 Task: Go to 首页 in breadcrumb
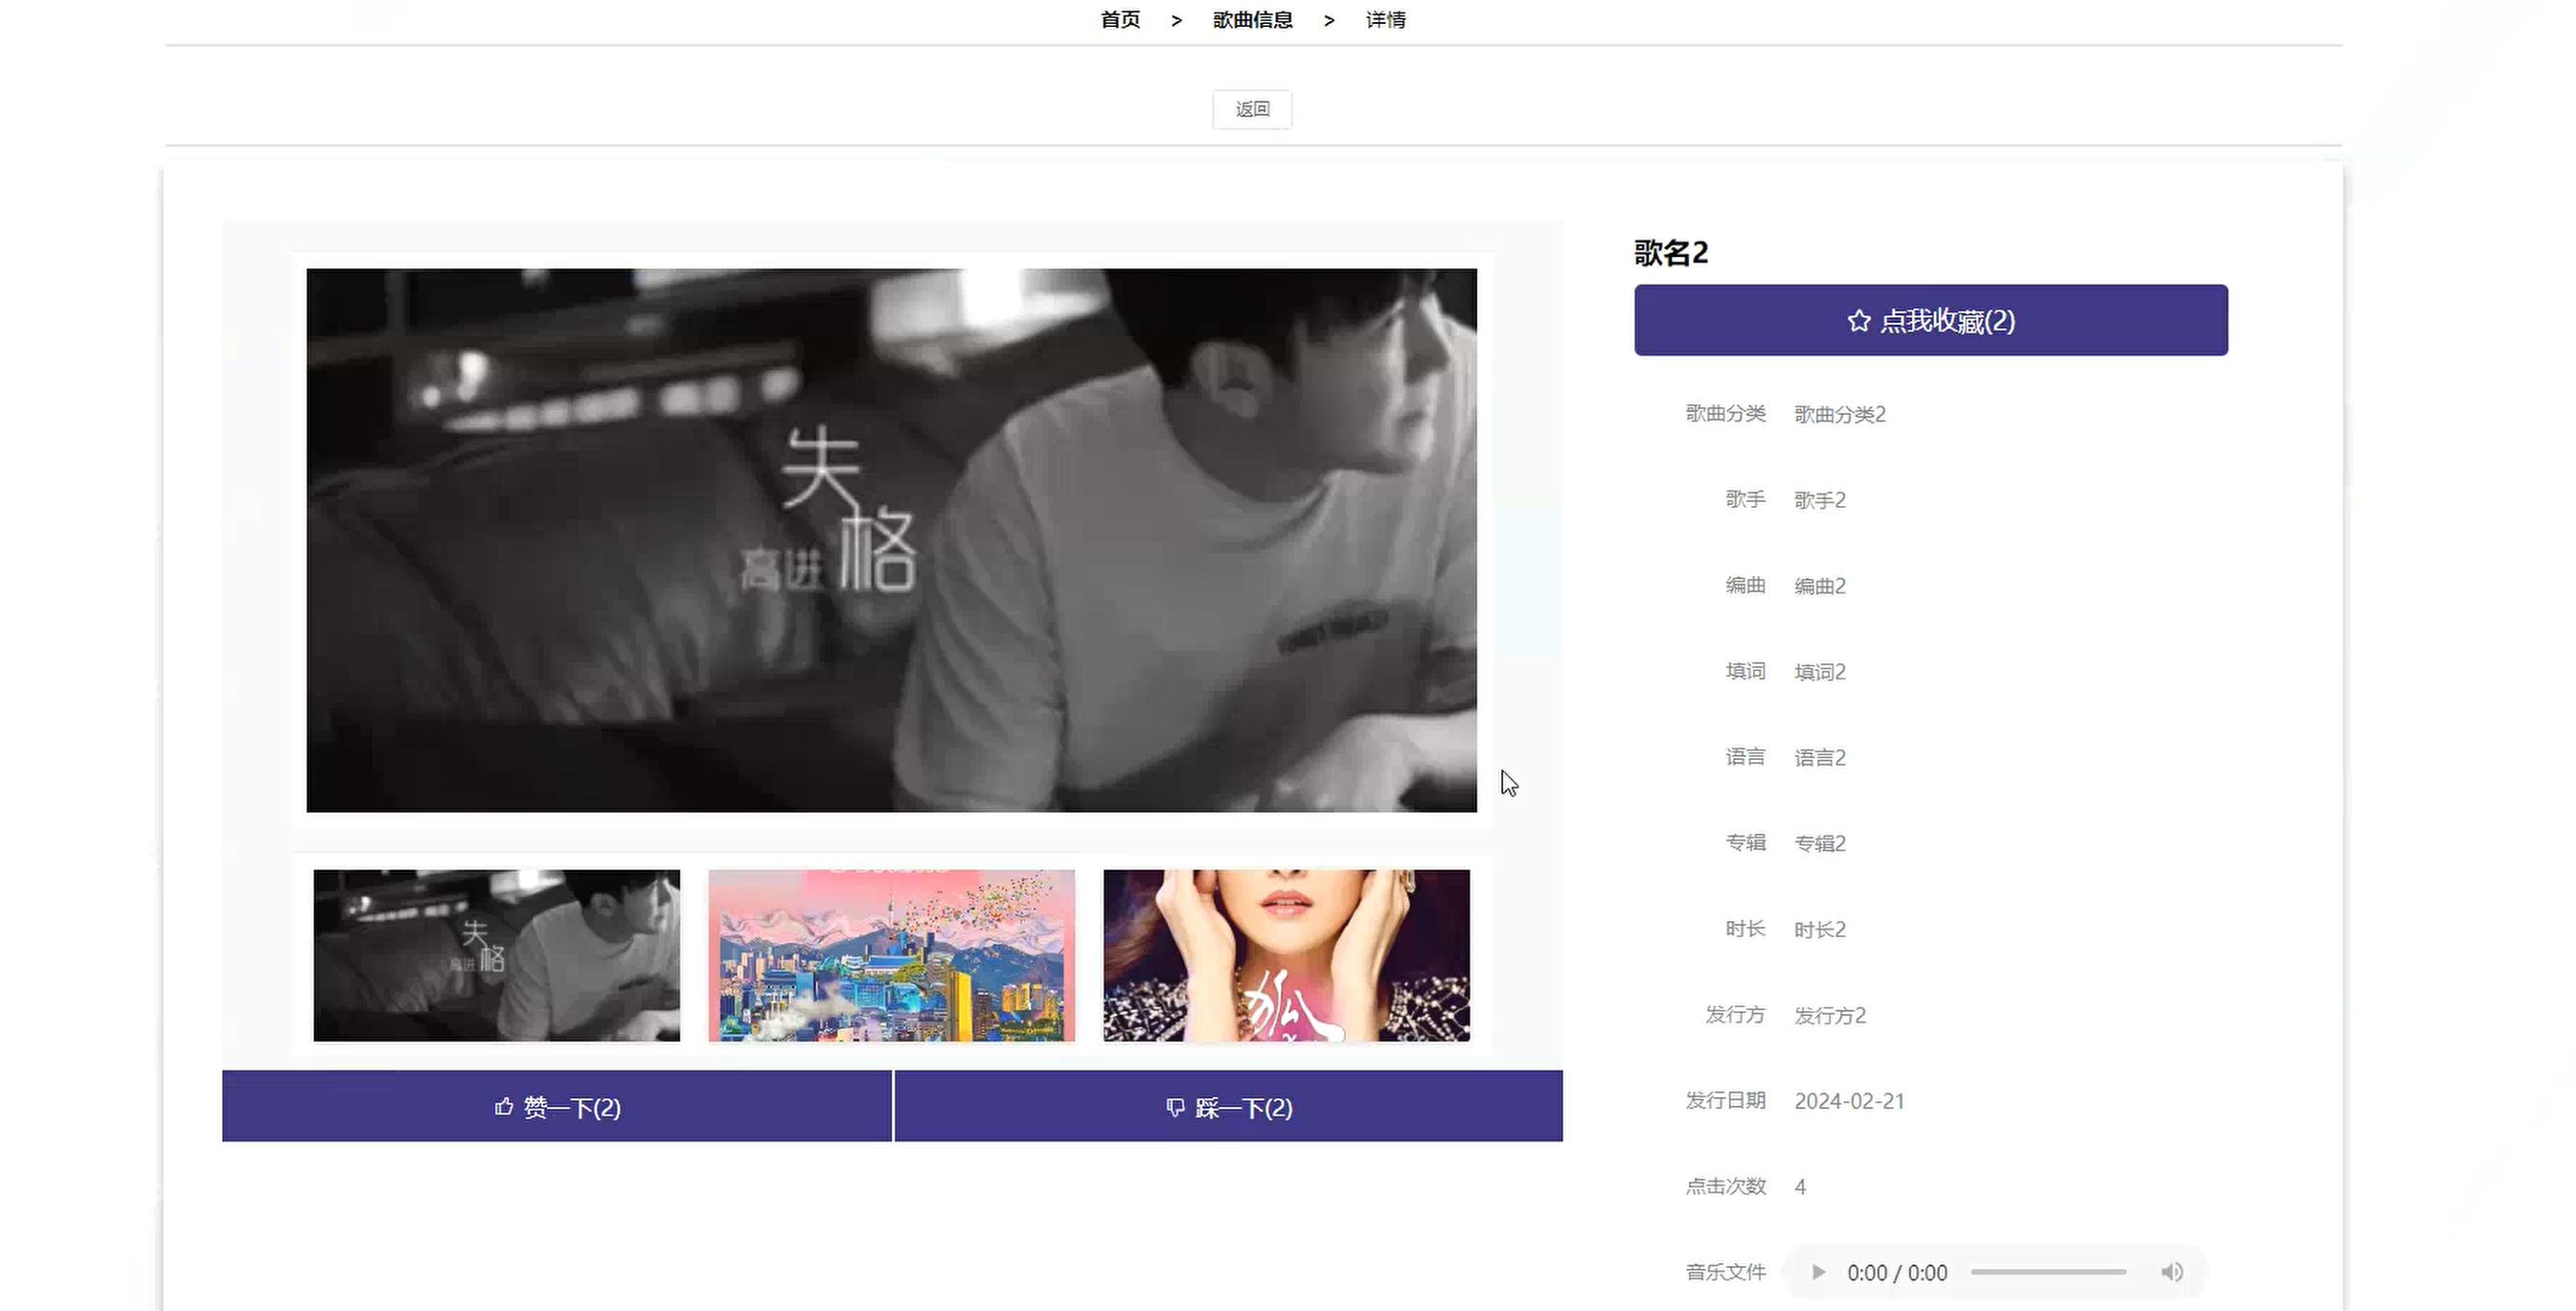pos(1120,20)
